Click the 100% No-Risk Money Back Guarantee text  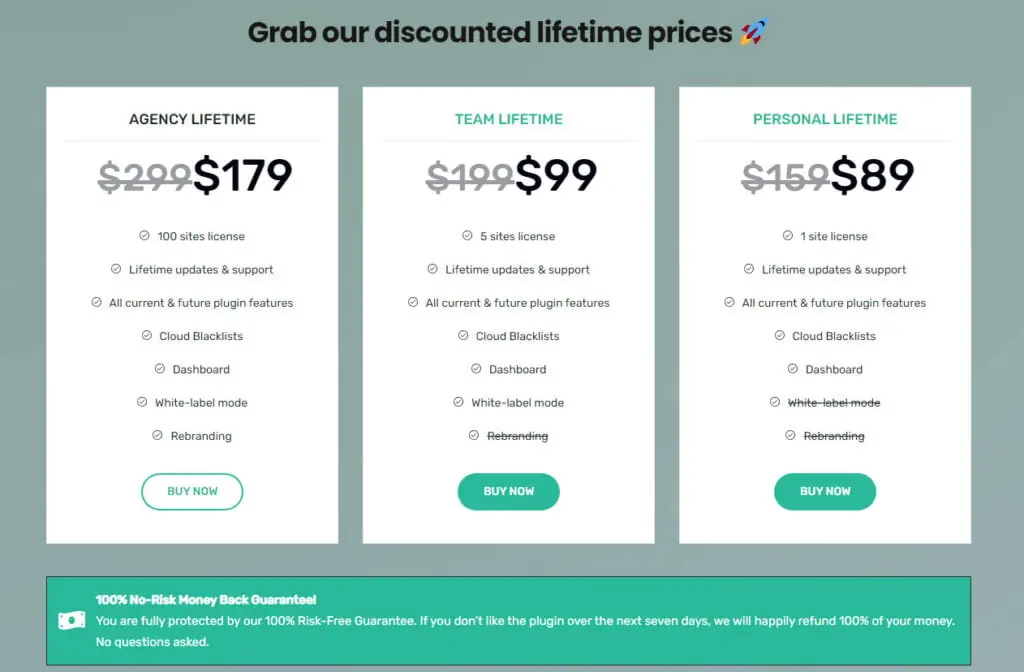(206, 600)
